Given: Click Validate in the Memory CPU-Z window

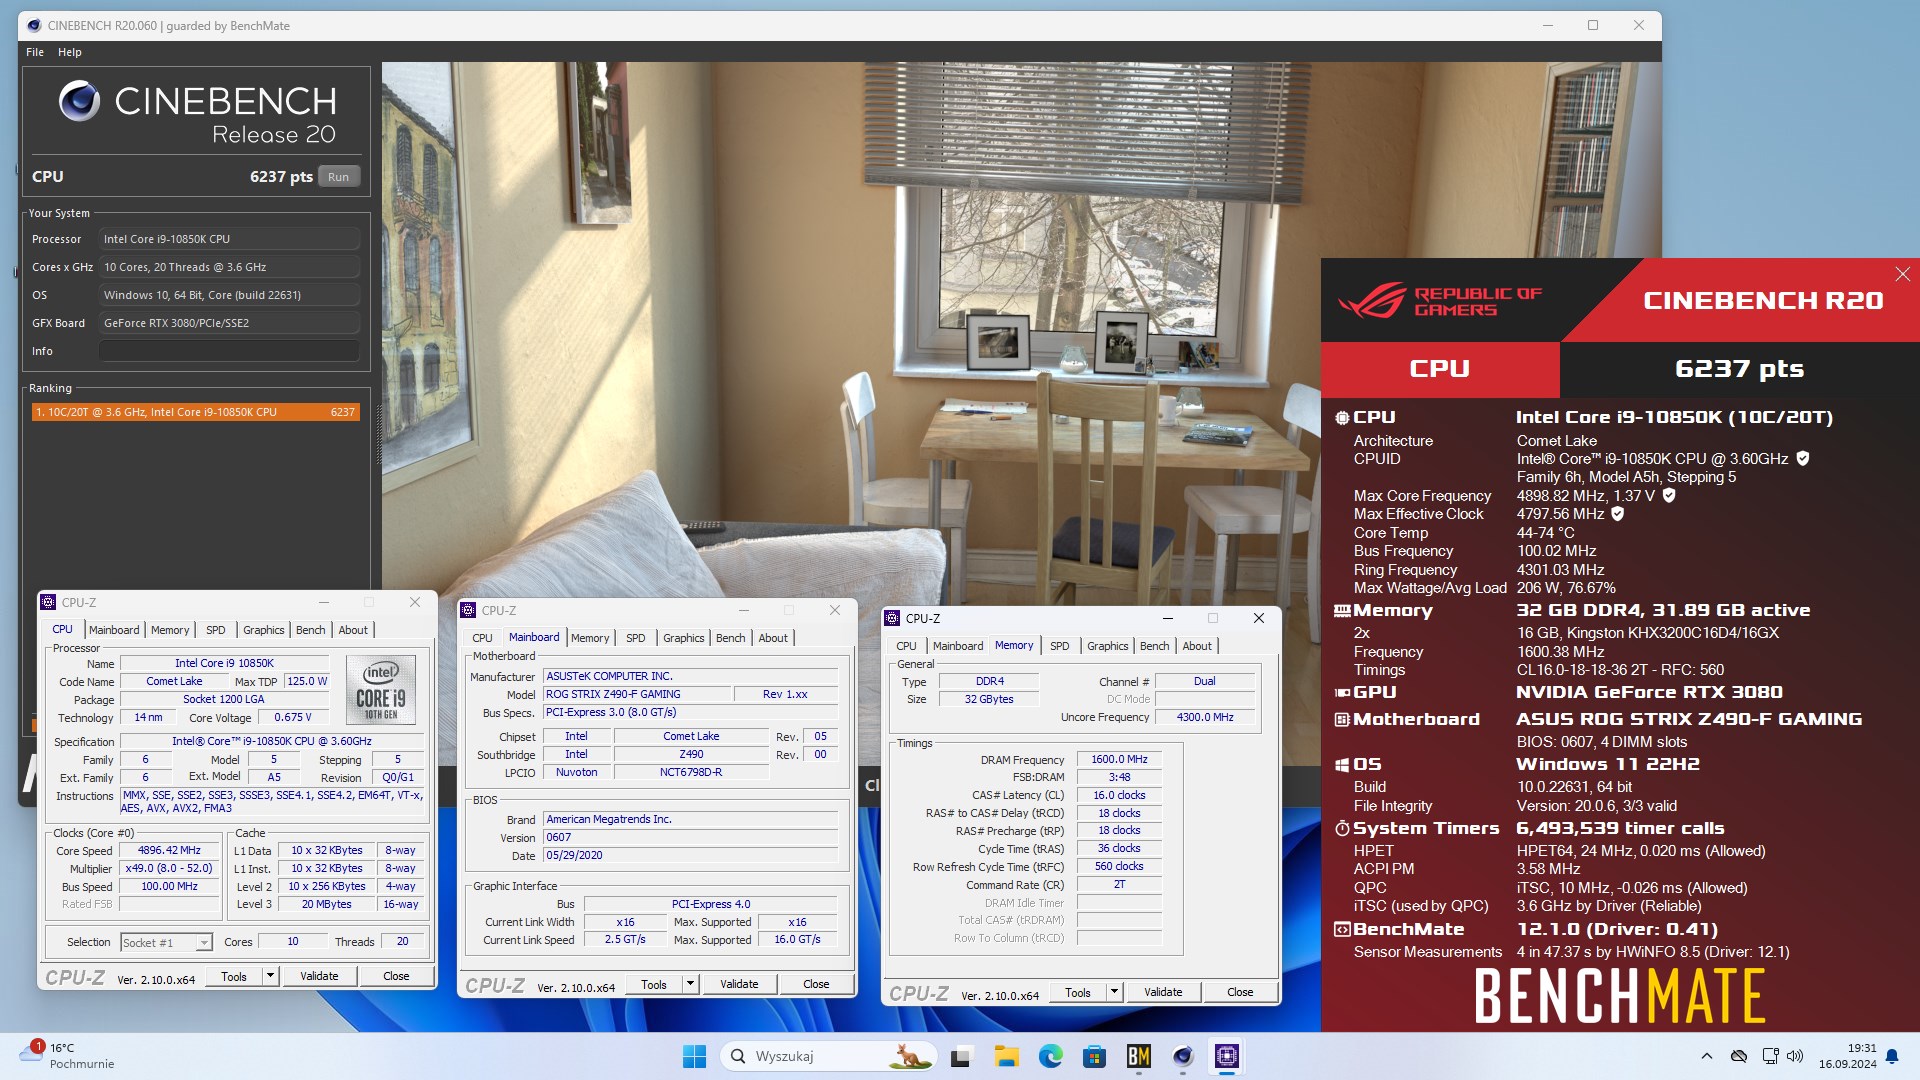Looking at the screenshot, I should tap(1163, 992).
